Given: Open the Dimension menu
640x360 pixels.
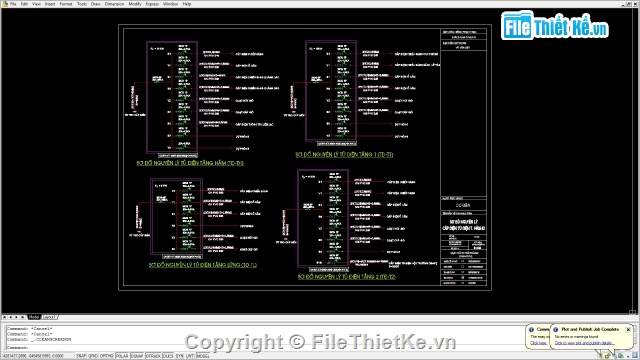Looking at the screenshot, I should coord(114,4).
